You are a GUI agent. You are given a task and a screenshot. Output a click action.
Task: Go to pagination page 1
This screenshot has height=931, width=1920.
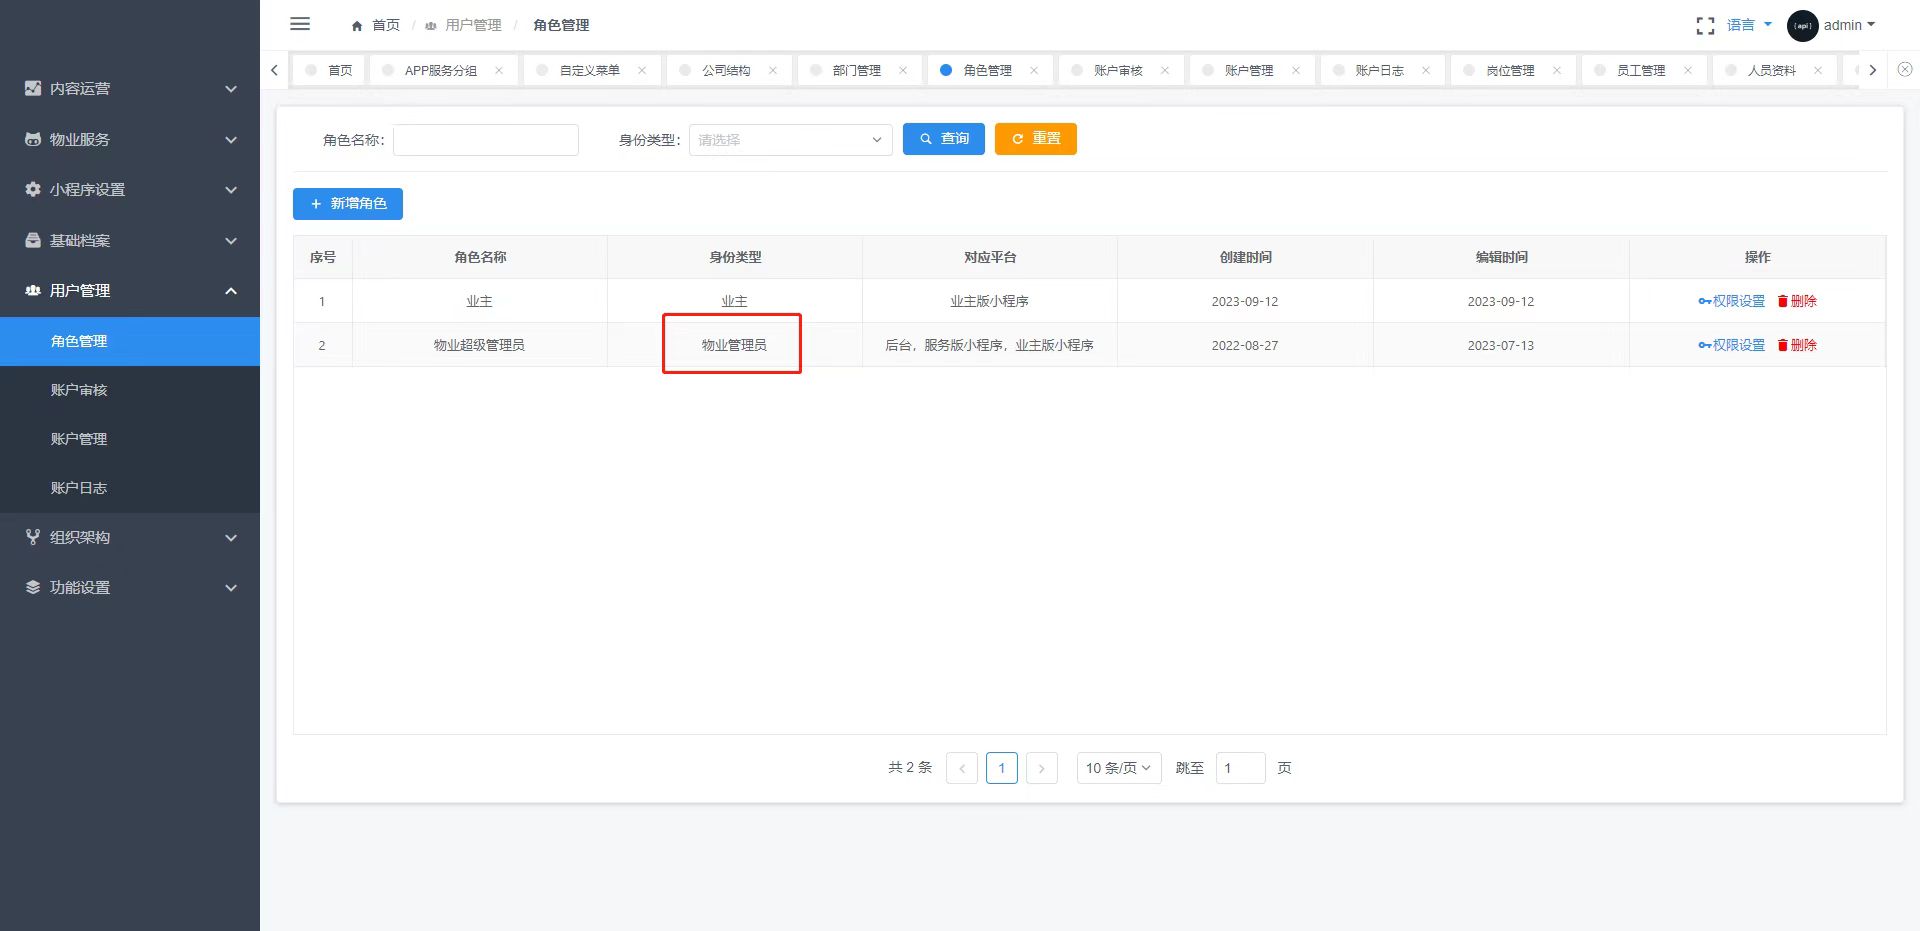tap(1002, 768)
